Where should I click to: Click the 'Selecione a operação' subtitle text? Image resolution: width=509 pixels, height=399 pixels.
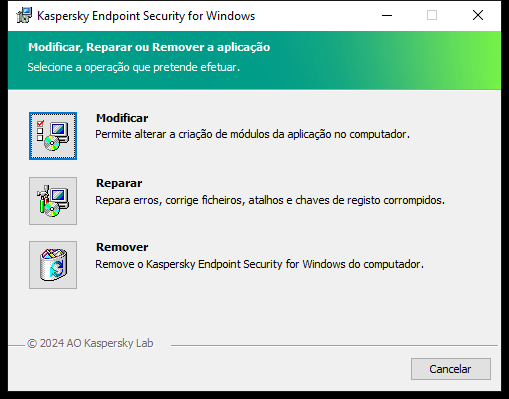coord(134,67)
